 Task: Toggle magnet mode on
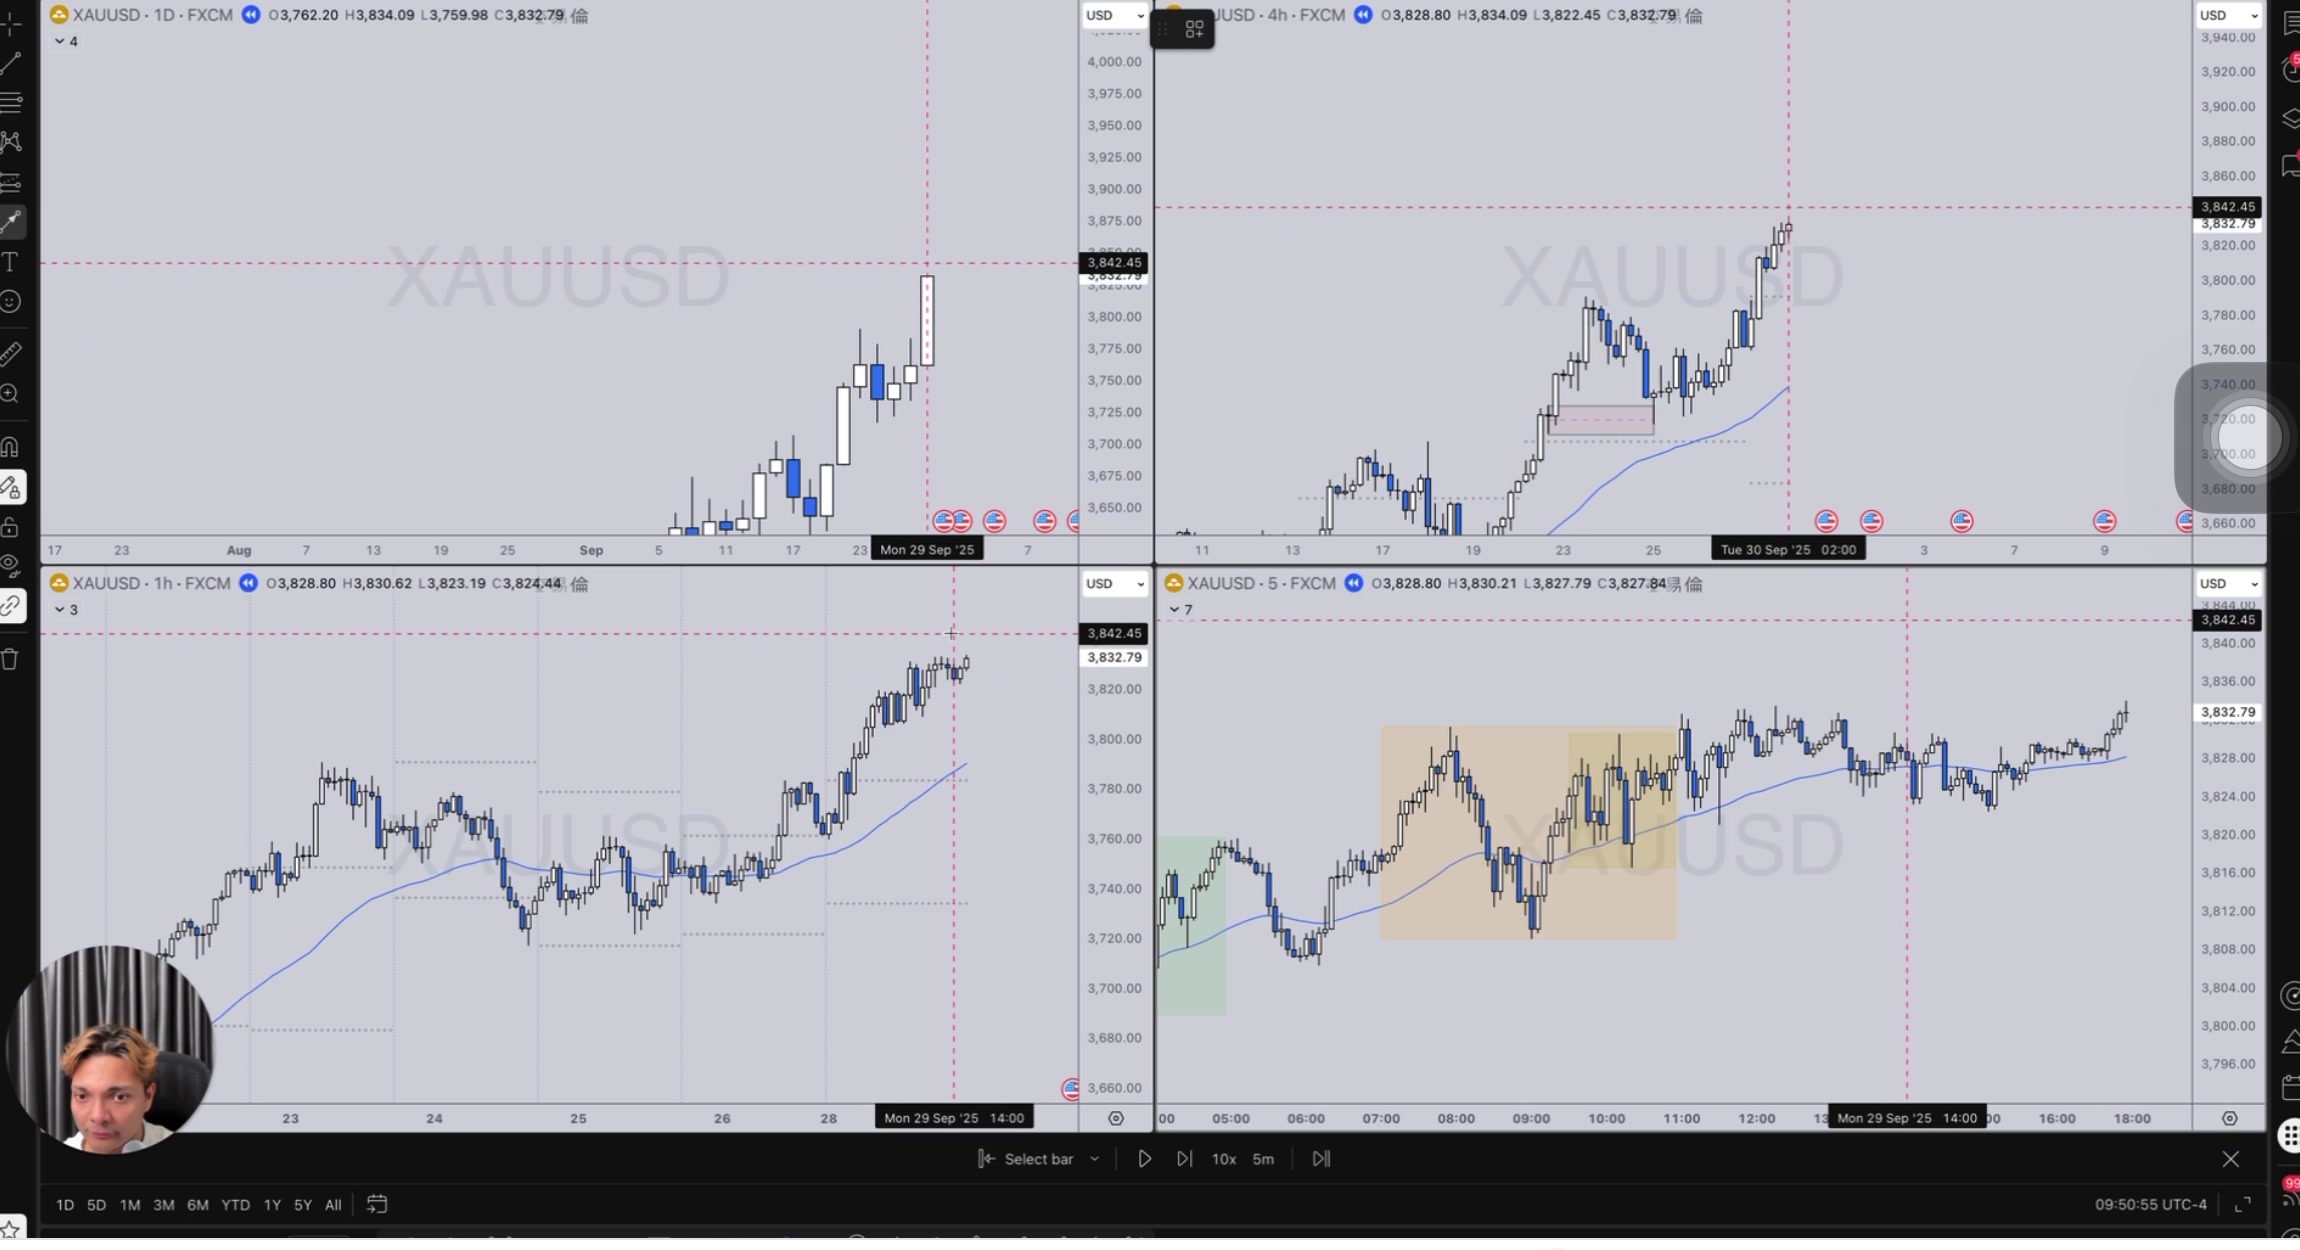tap(11, 446)
